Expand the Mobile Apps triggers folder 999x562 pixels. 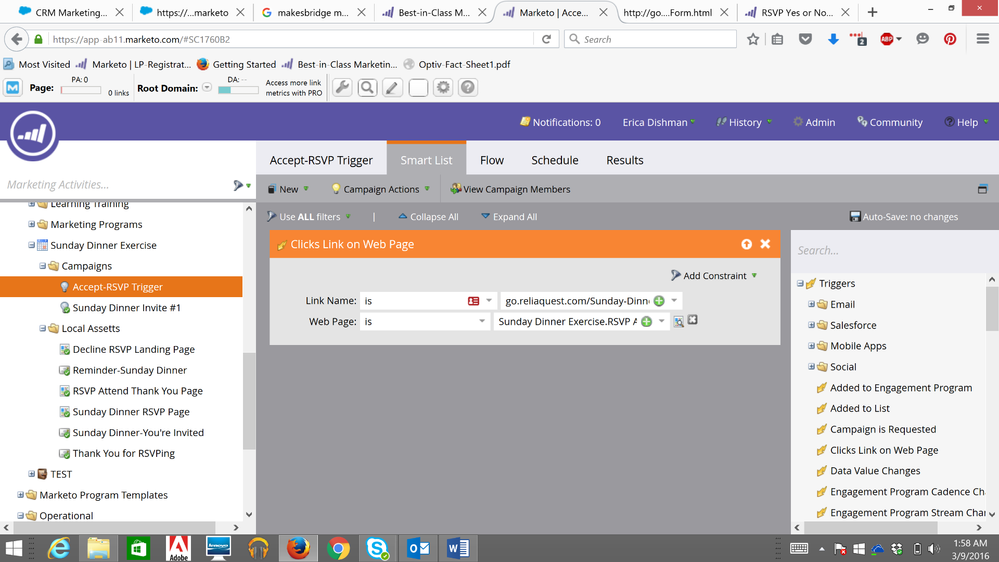[811, 346]
